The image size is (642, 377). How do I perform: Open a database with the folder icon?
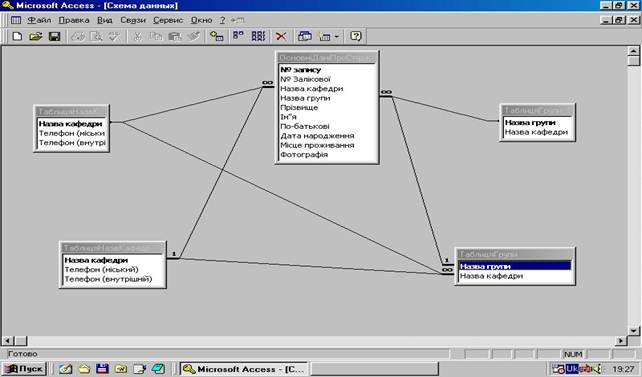click(x=36, y=36)
